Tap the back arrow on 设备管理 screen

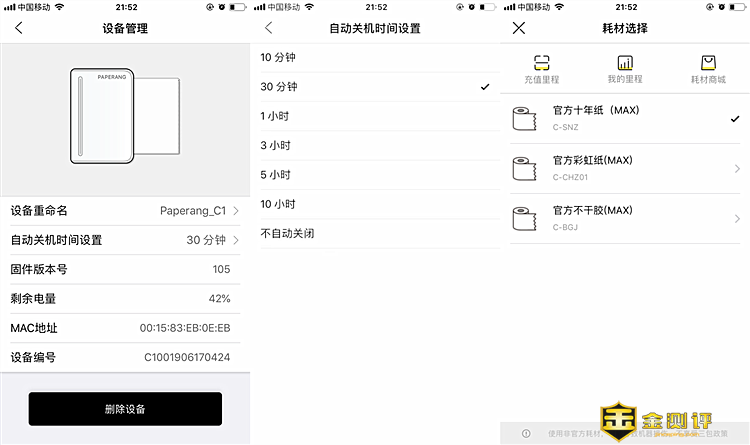click(x=18, y=28)
